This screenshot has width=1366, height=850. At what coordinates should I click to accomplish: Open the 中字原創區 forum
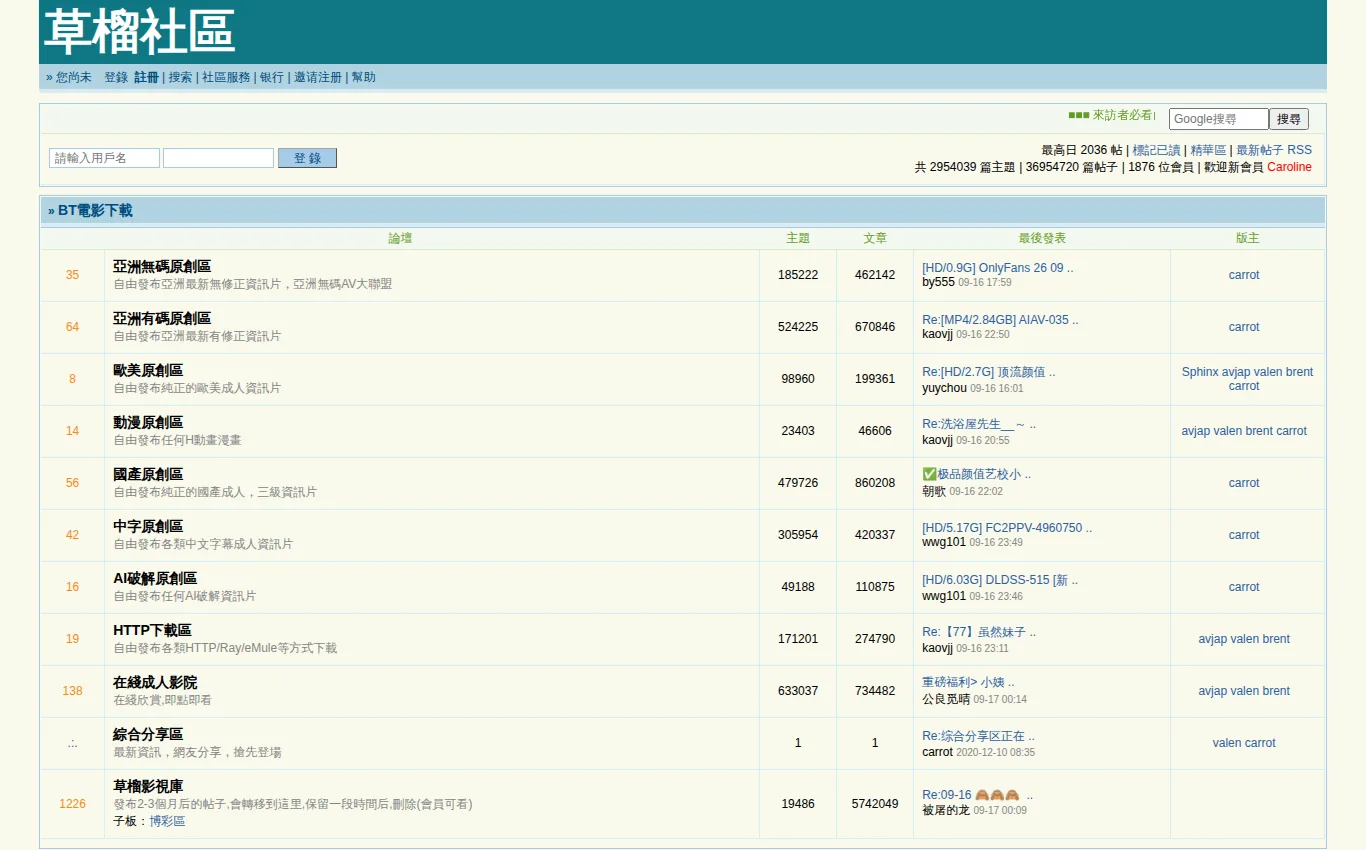(148, 526)
